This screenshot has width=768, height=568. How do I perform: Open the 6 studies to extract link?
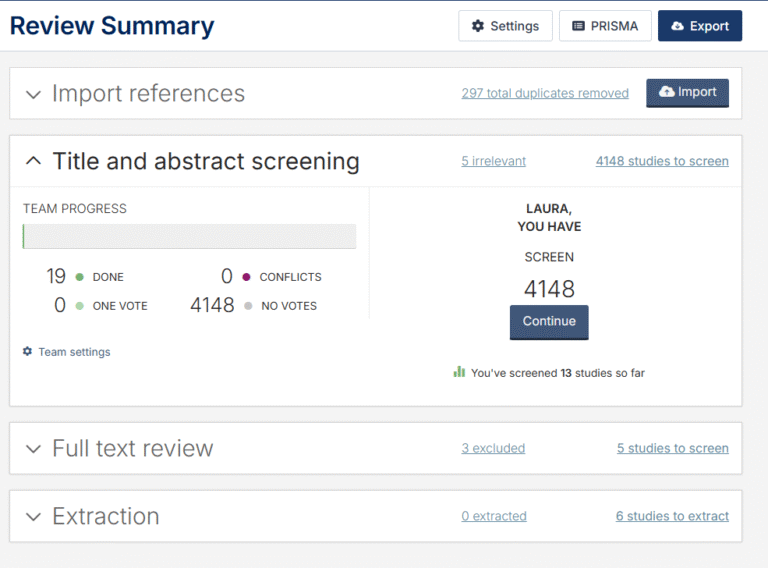click(x=672, y=516)
